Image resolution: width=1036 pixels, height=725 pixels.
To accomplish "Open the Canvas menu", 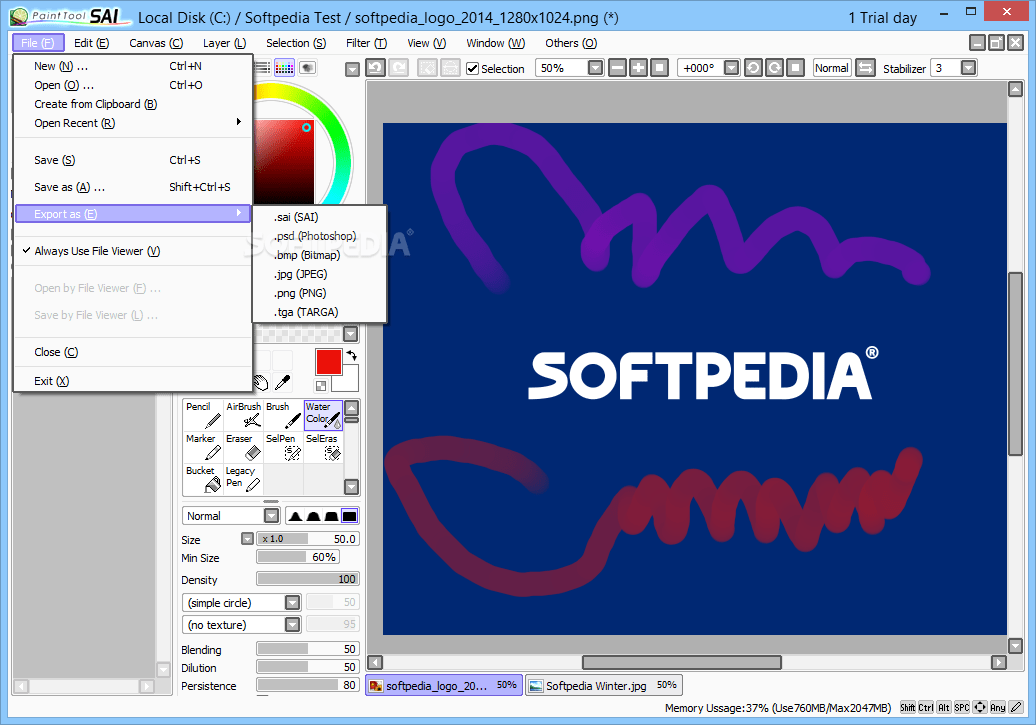I will 156,43.
